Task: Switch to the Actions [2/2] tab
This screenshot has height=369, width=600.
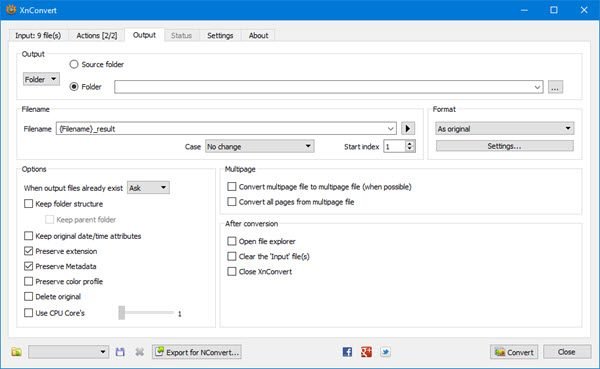Action: (97, 36)
